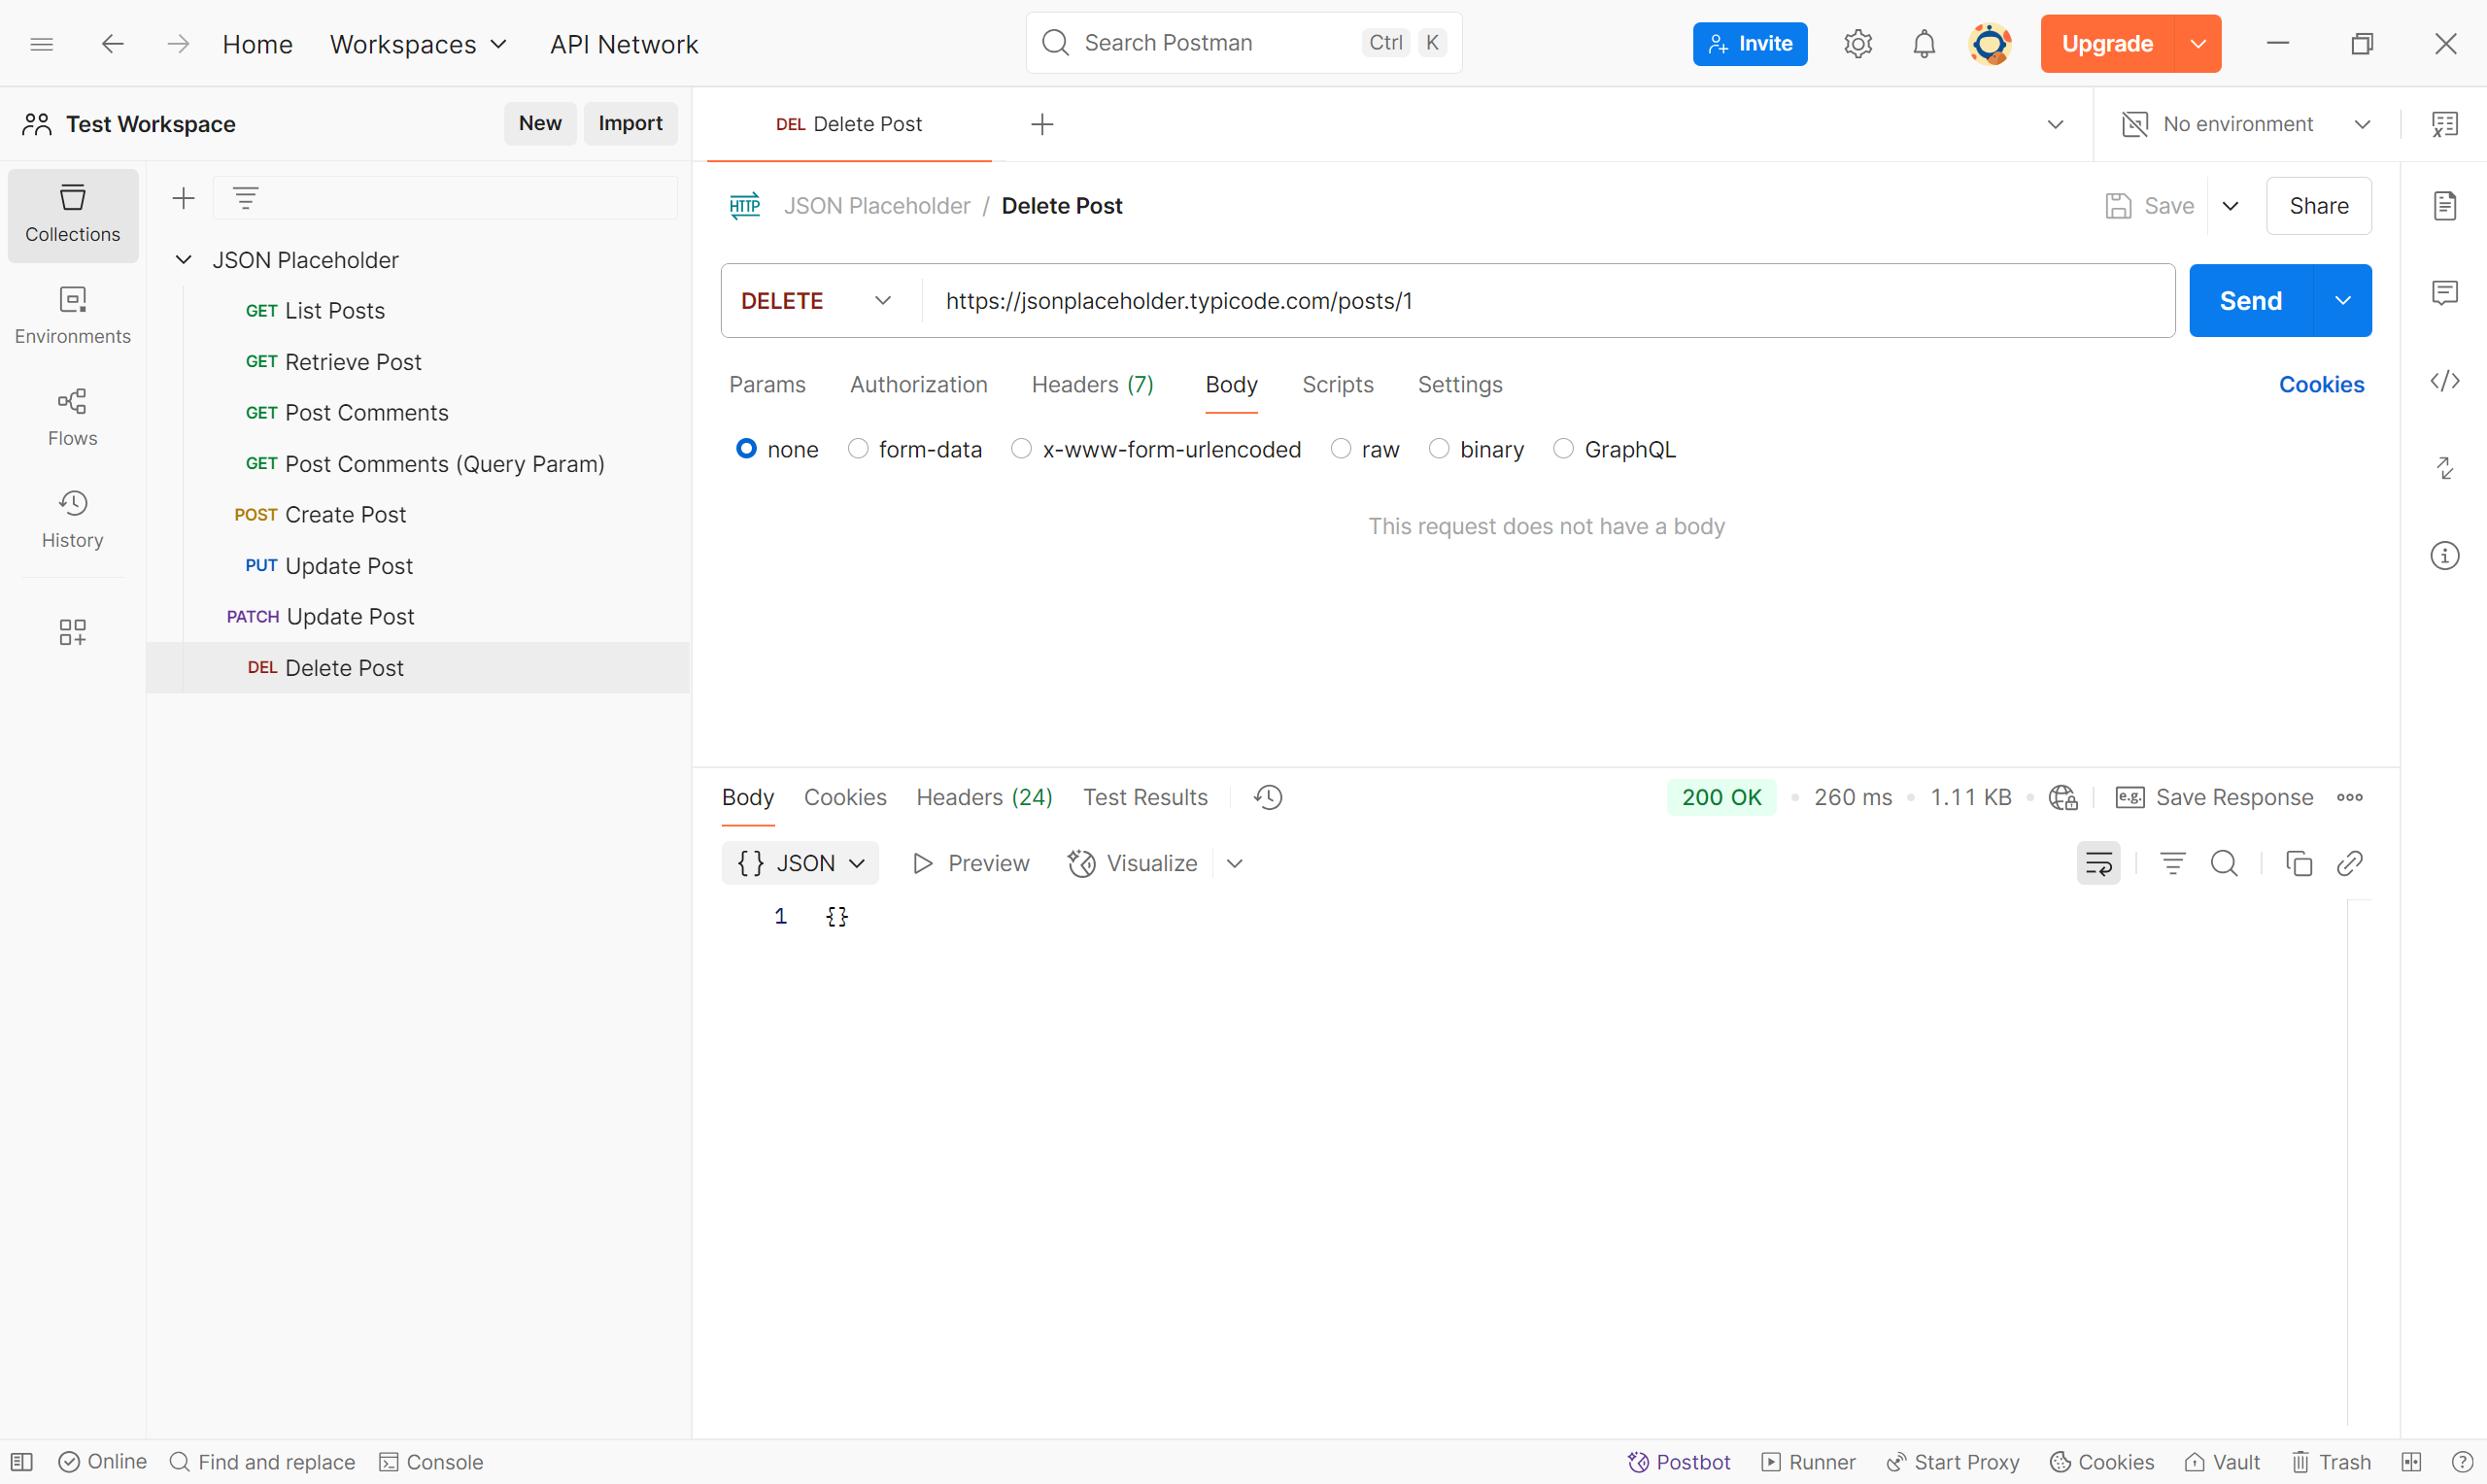Click the response link icon
This screenshot has width=2487, height=1484.
click(2350, 863)
